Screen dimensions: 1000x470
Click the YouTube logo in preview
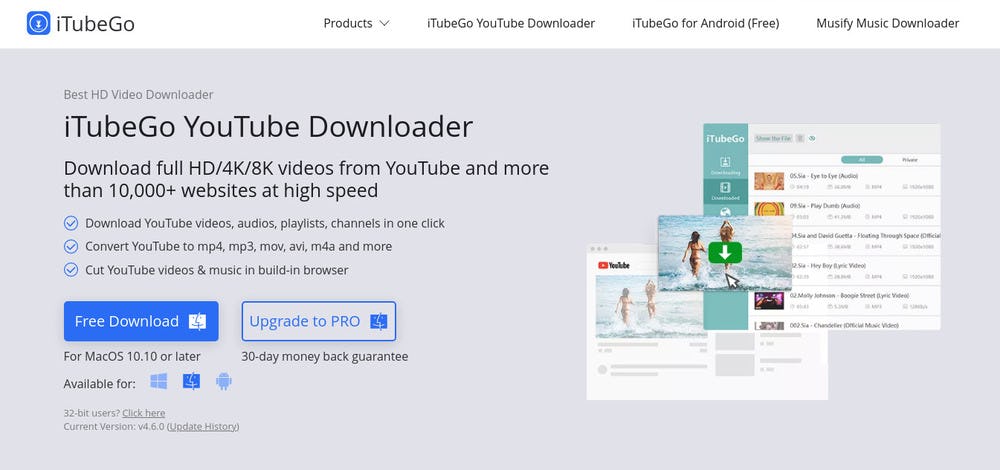(x=613, y=265)
